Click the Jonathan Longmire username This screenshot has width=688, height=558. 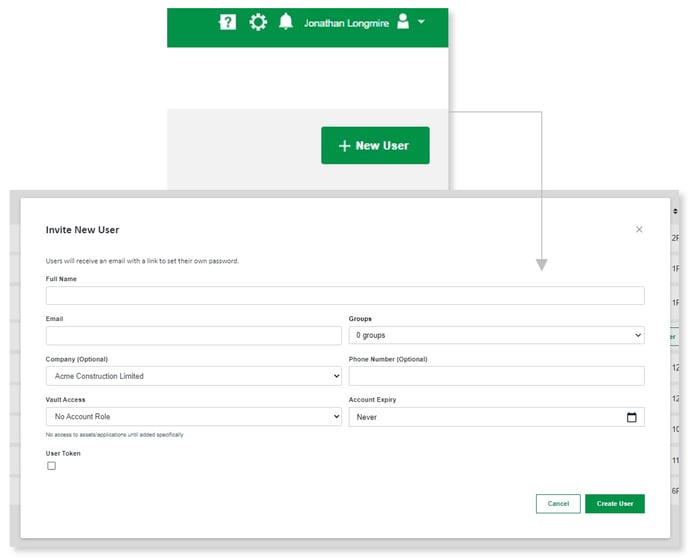click(345, 22)
